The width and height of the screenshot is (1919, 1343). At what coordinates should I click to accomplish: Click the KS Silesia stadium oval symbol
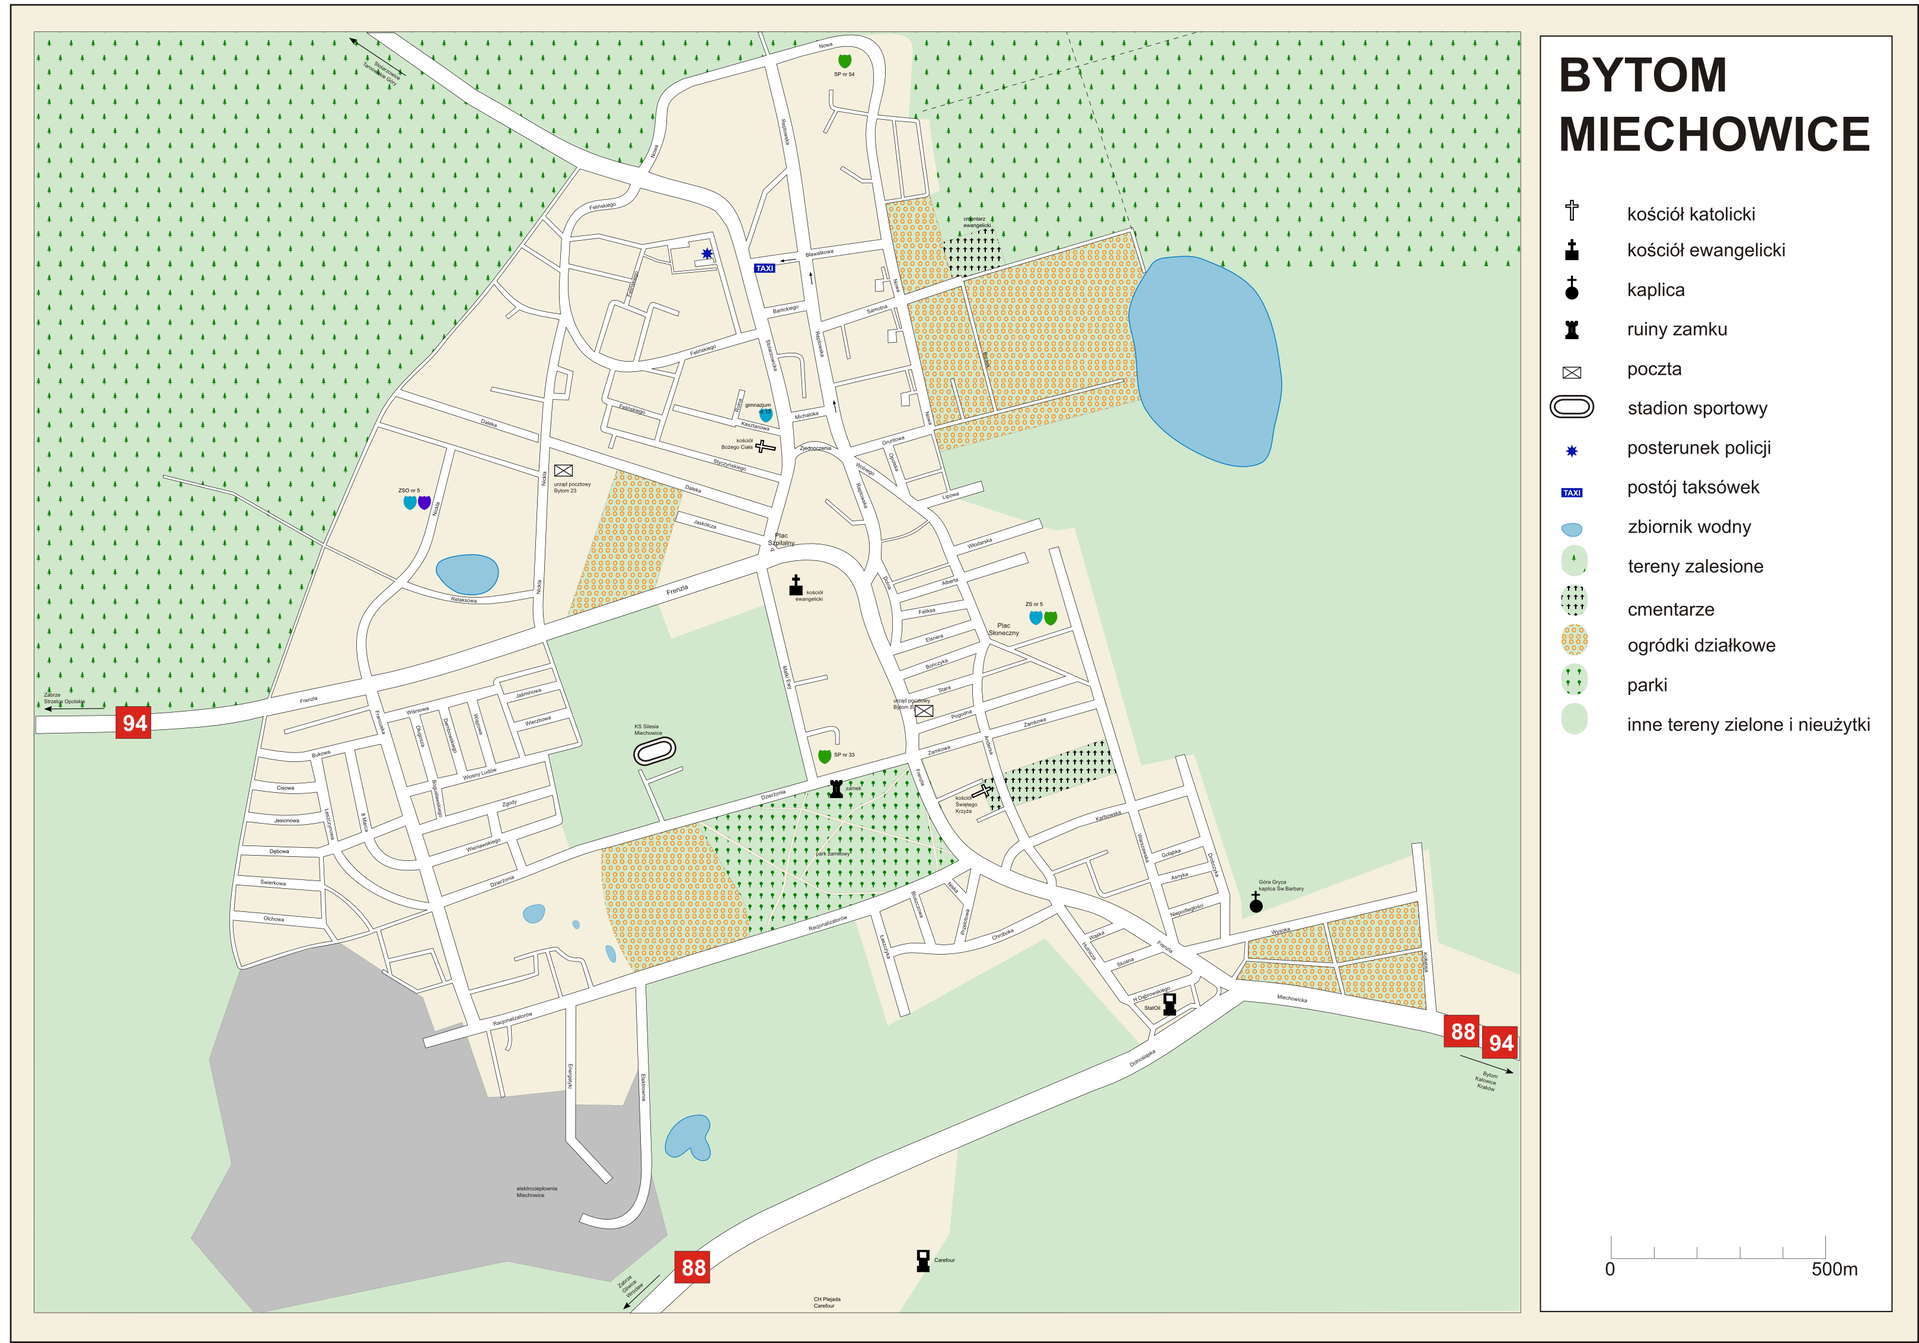point(654,751)
